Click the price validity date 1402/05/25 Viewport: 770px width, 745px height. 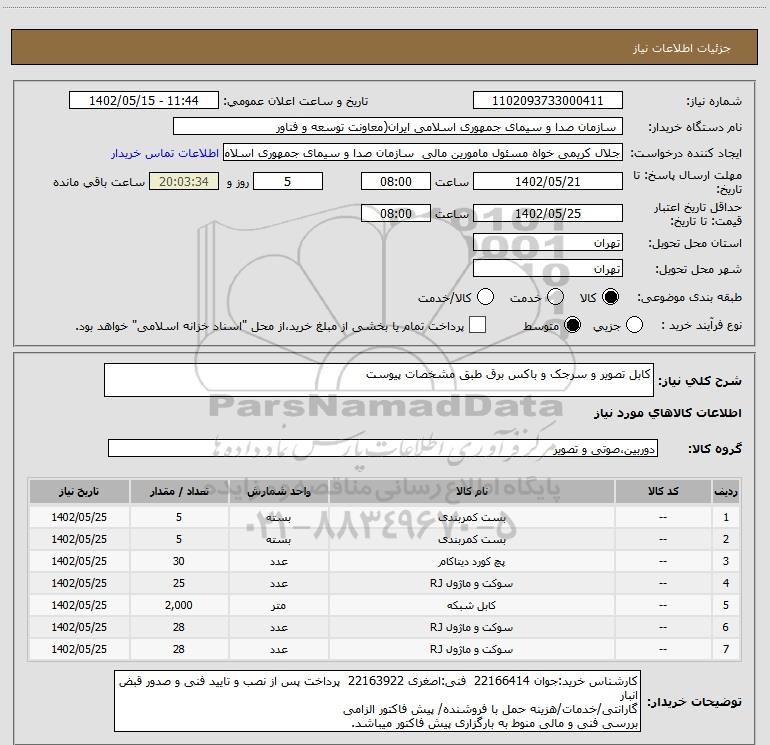[548, 213]
